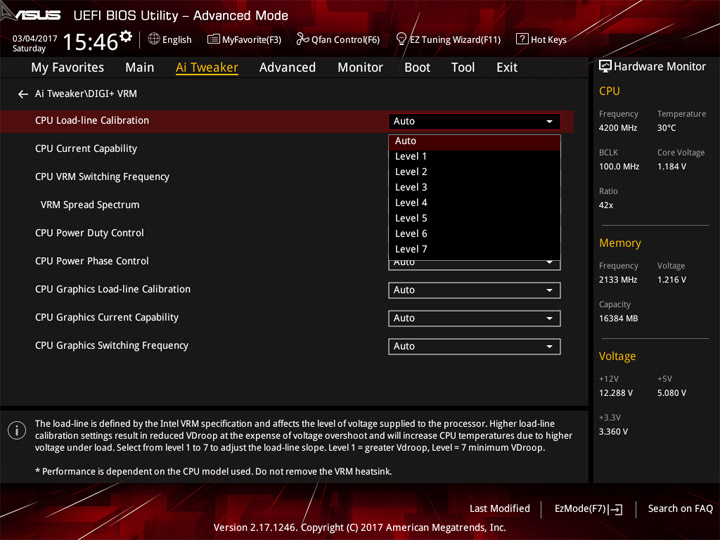Switch to EzMode(F7)
This screenshot has width=720, height=540.
click(588, 509)
